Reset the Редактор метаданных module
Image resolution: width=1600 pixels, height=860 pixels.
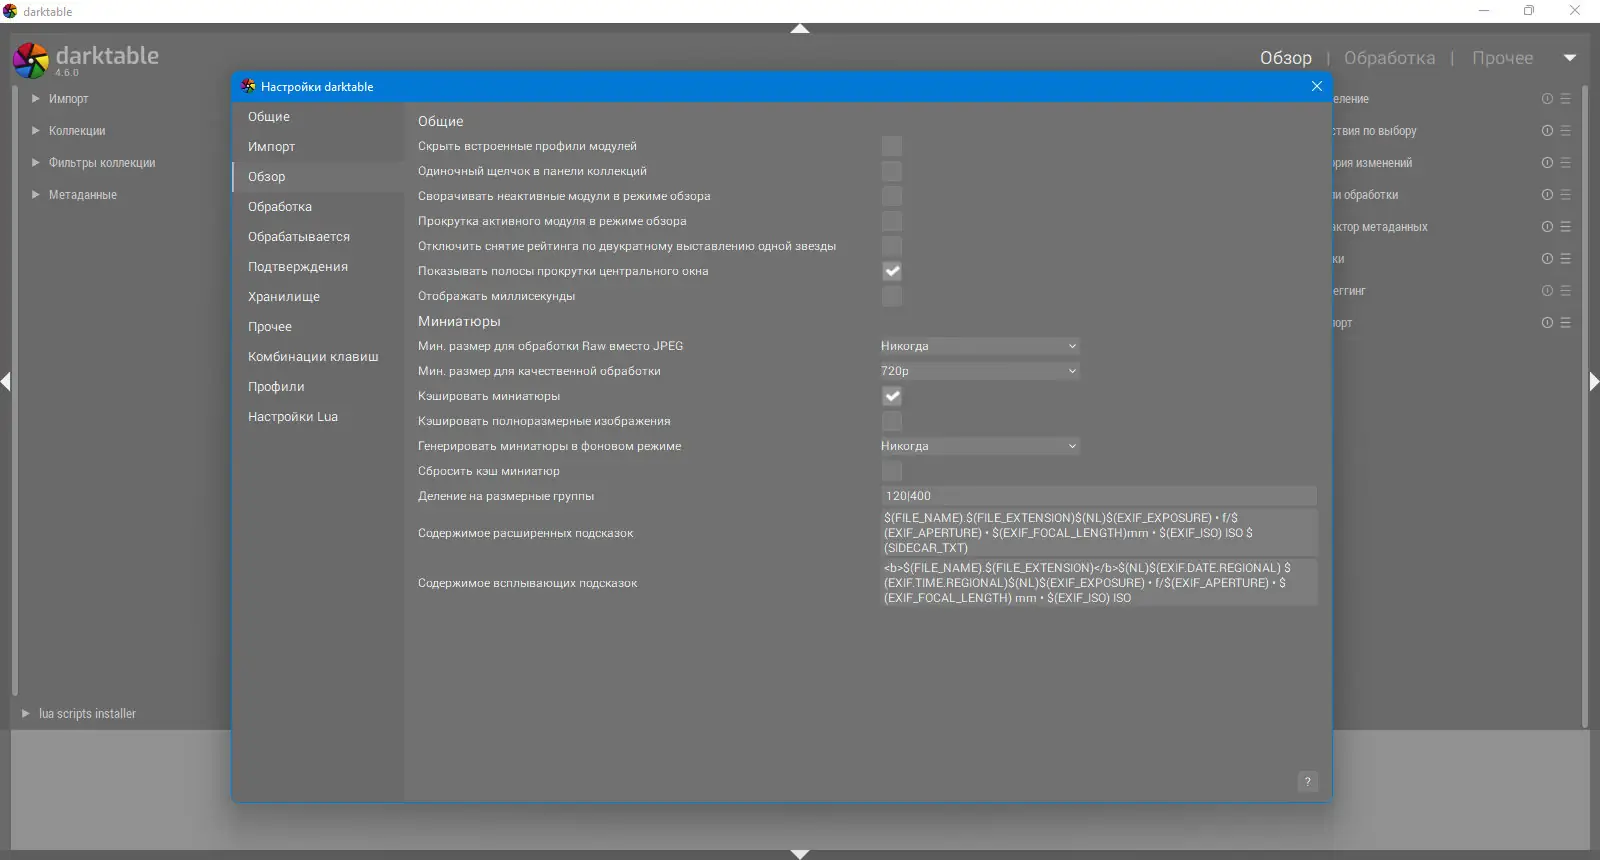coord(1547,227)
